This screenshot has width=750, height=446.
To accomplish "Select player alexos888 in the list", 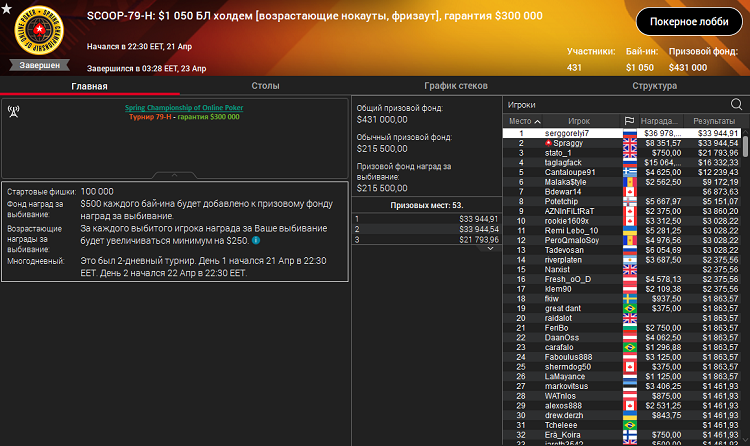I will coord(622,406).
